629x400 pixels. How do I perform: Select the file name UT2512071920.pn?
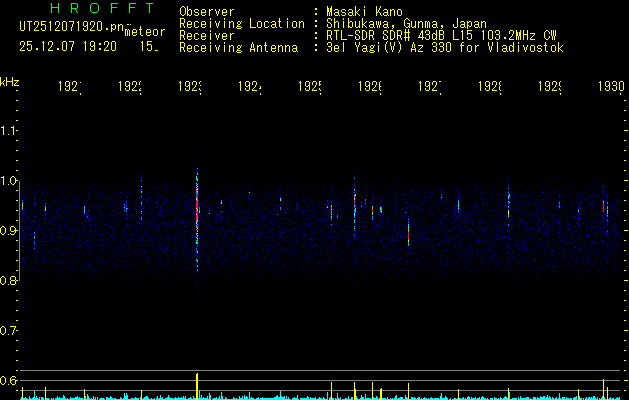[x=71, y=26]
